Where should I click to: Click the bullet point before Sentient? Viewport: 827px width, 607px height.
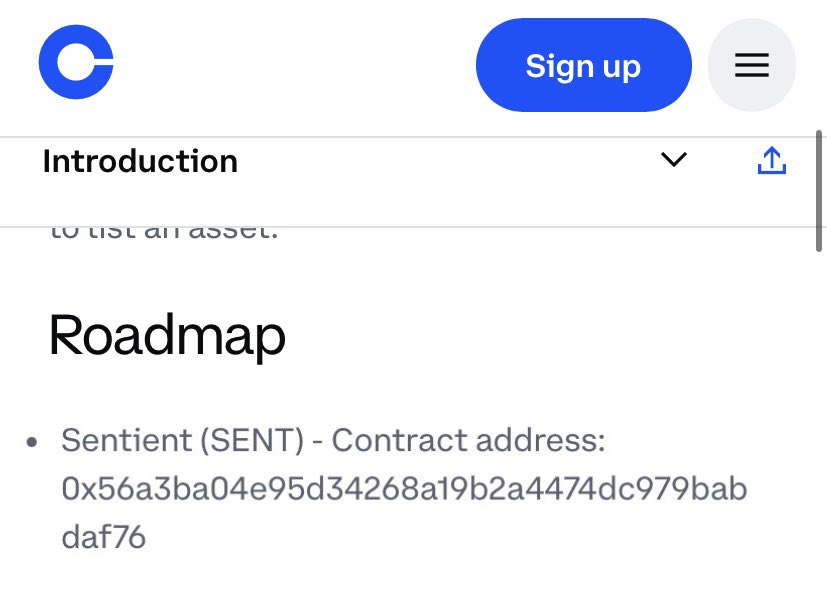tap(34, 441)
